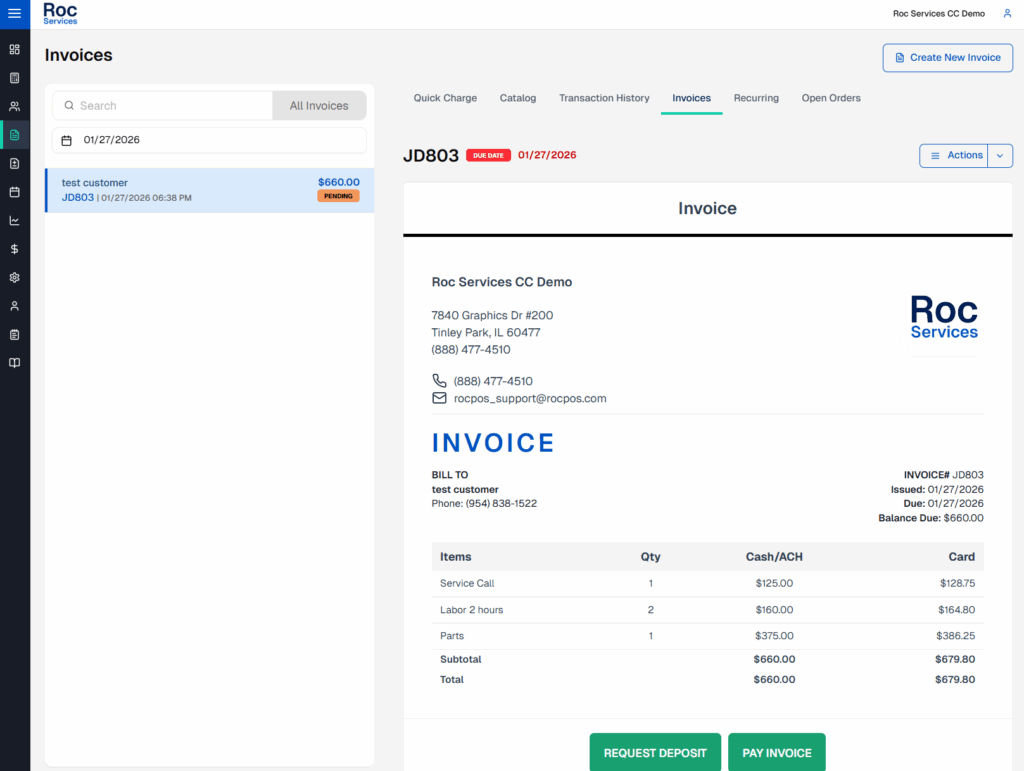This screenshot has width=1024, height=771.
Task: Select the notes clipboard icon in the sidebar
Action: click(x=14, y=334)
